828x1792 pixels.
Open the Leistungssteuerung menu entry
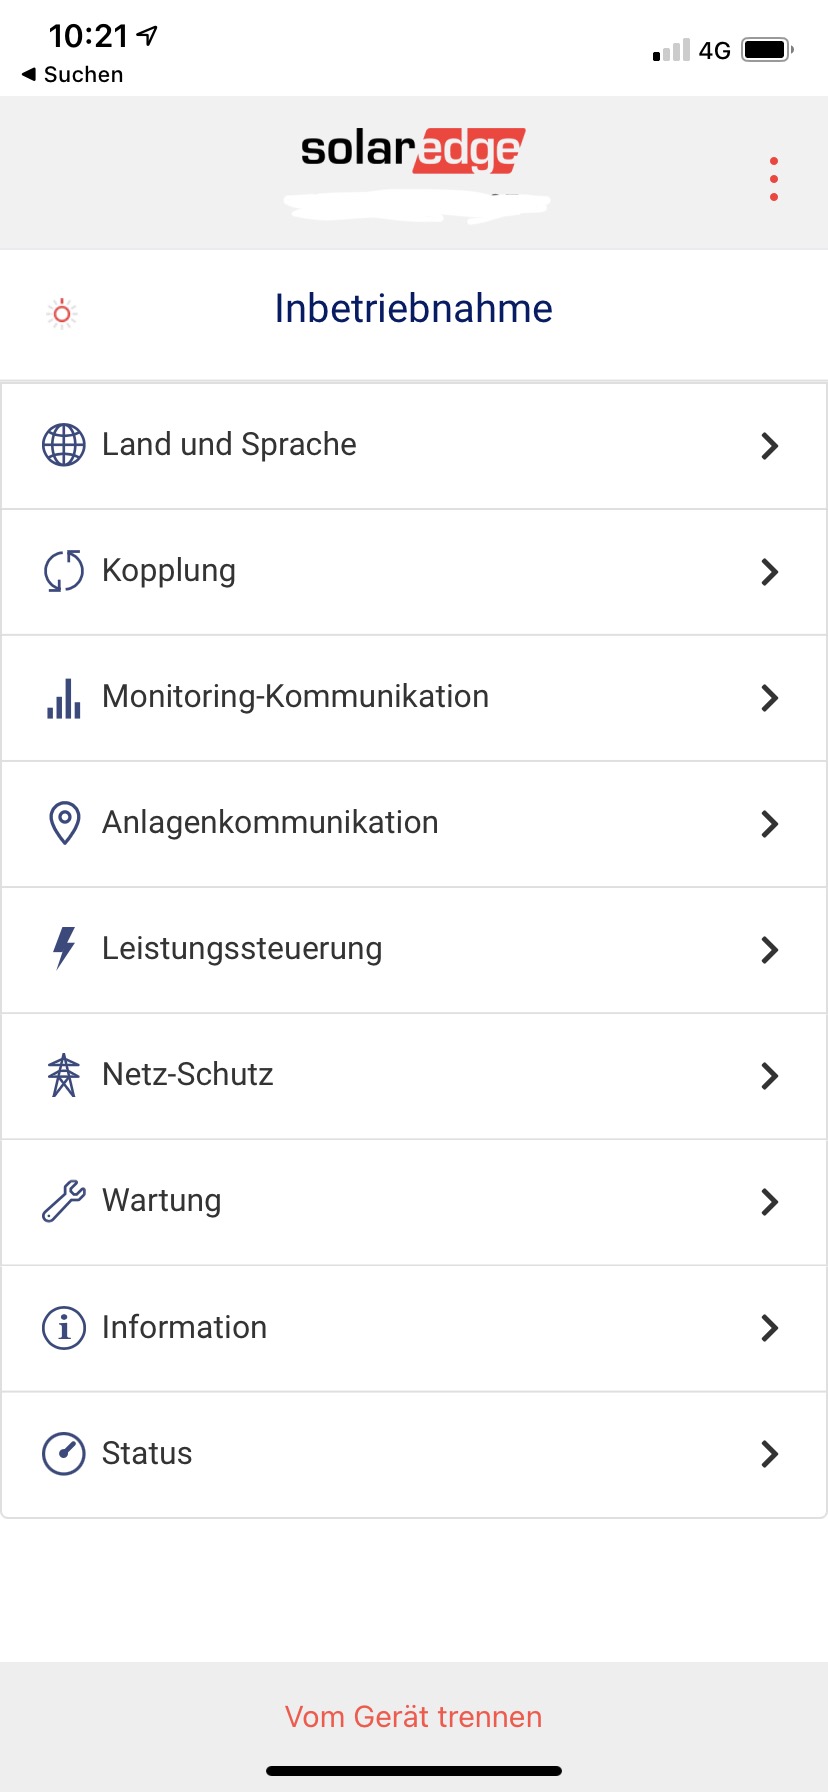(x=242, y=949)
